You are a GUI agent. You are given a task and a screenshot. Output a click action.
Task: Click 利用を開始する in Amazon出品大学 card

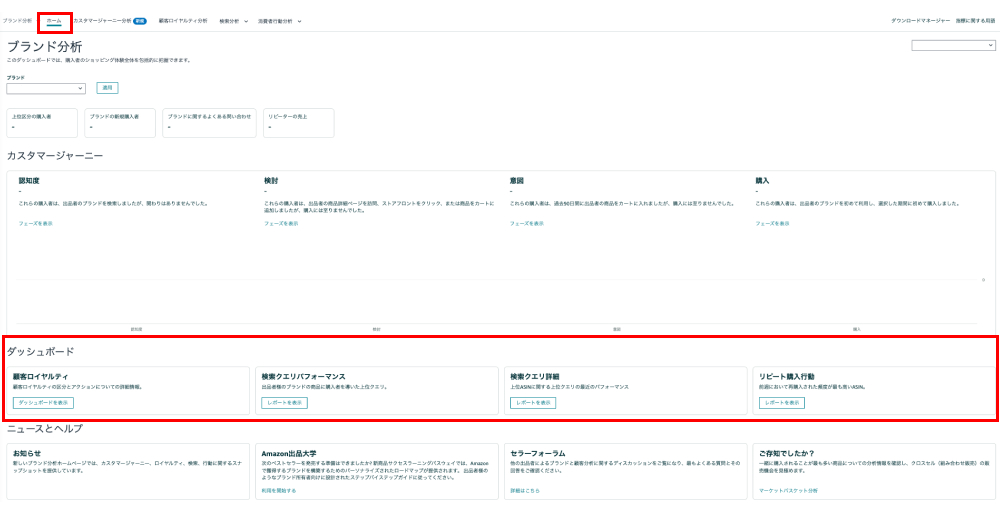tap(279, 491)
